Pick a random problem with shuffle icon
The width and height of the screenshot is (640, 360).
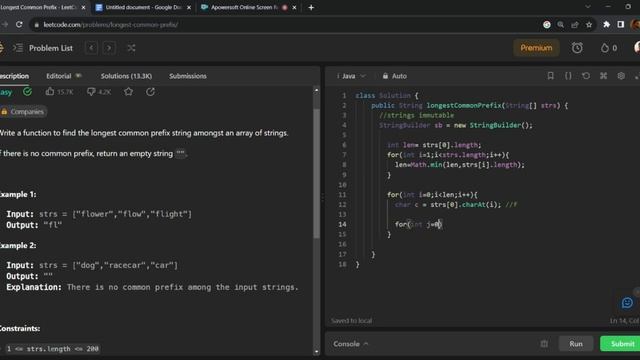(x=131, y=48)
